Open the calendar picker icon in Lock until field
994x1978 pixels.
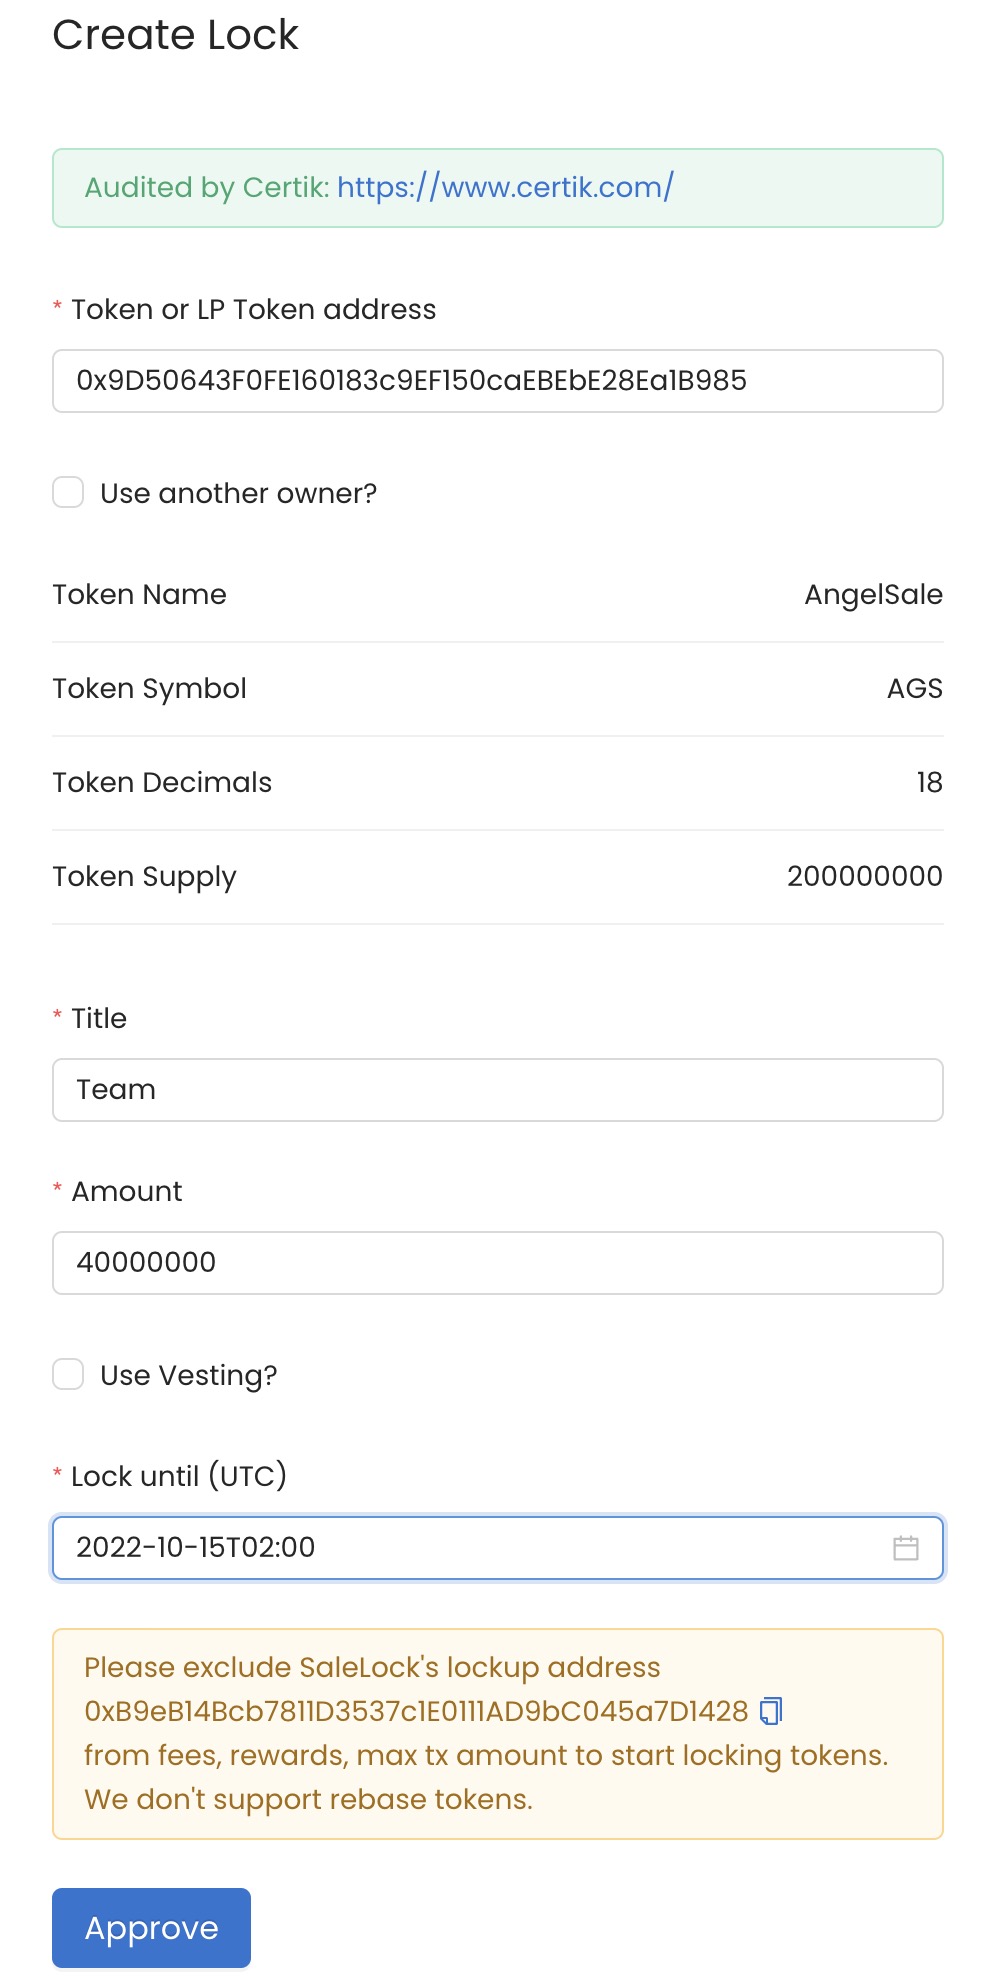coord(905,1548)
